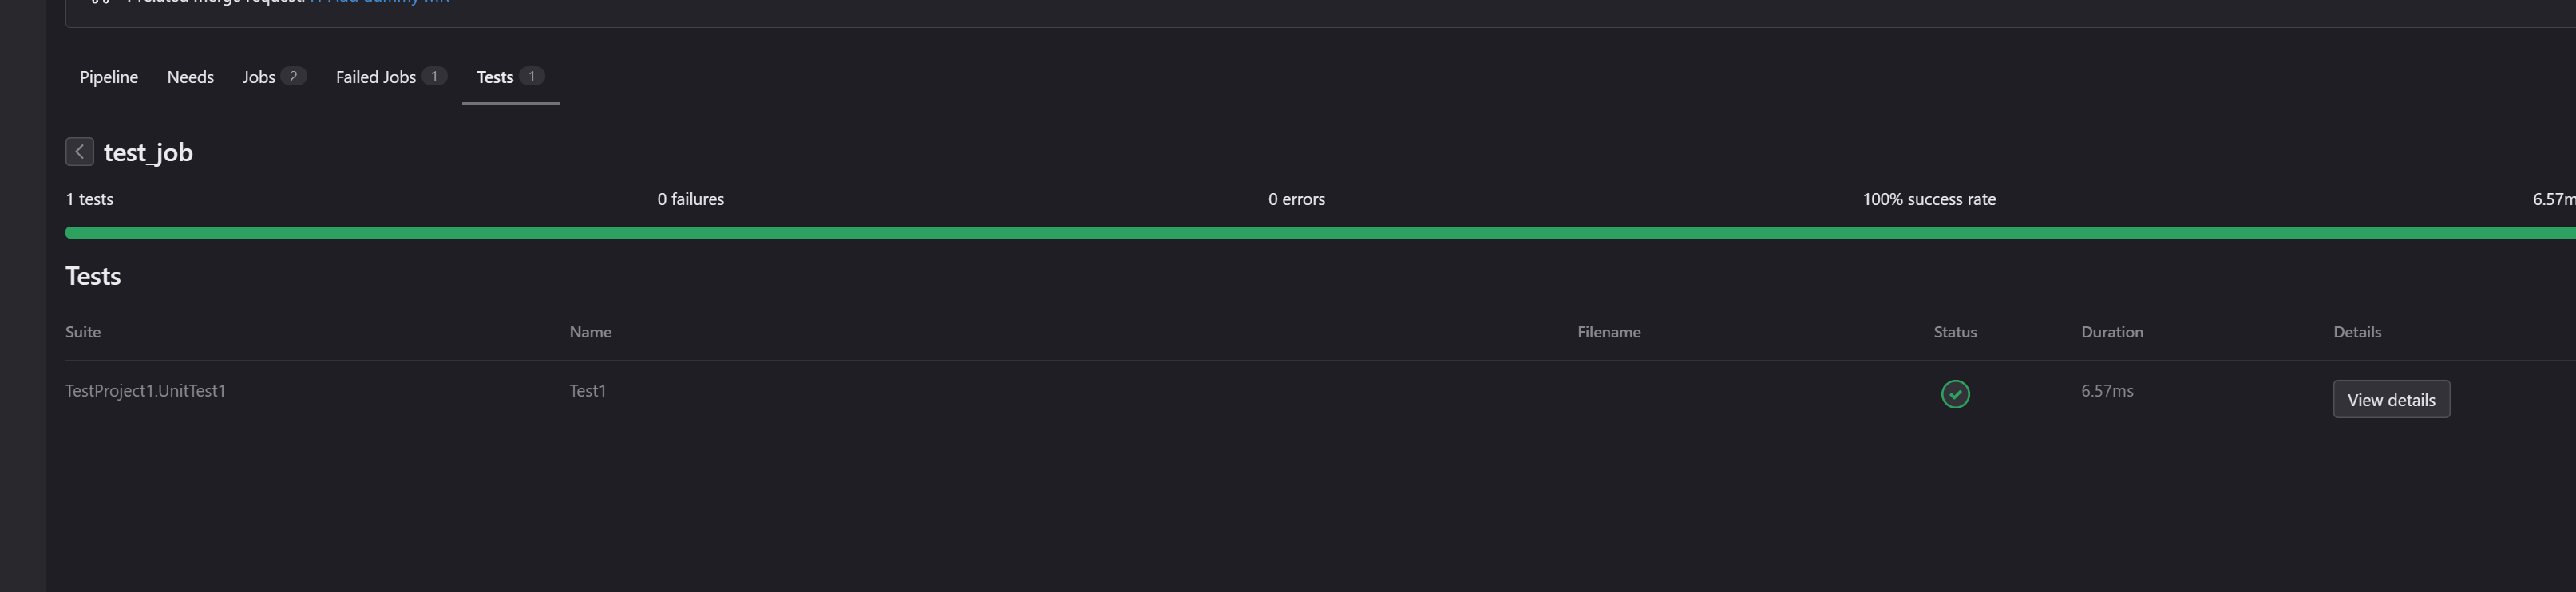Click the count badge on Failed Jobs tab
This screenshot has height=592, width=2576.
(434, 76)
